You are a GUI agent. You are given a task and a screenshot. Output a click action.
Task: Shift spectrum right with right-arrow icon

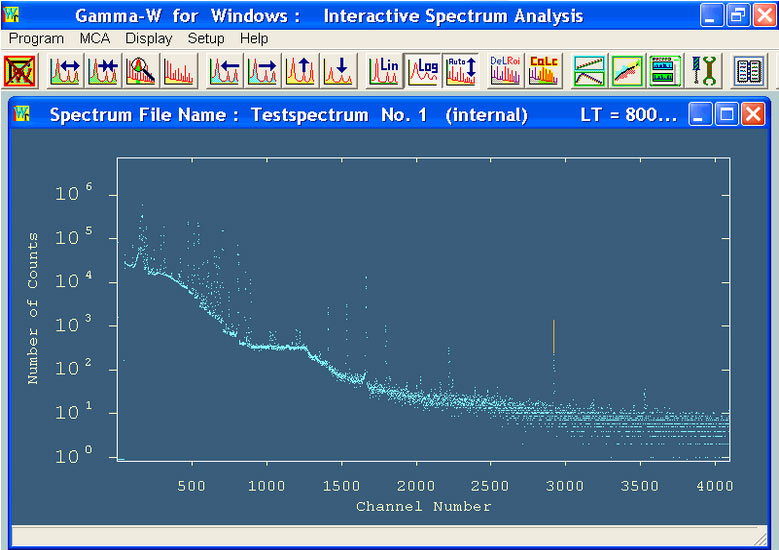click(x=263, y=71)
